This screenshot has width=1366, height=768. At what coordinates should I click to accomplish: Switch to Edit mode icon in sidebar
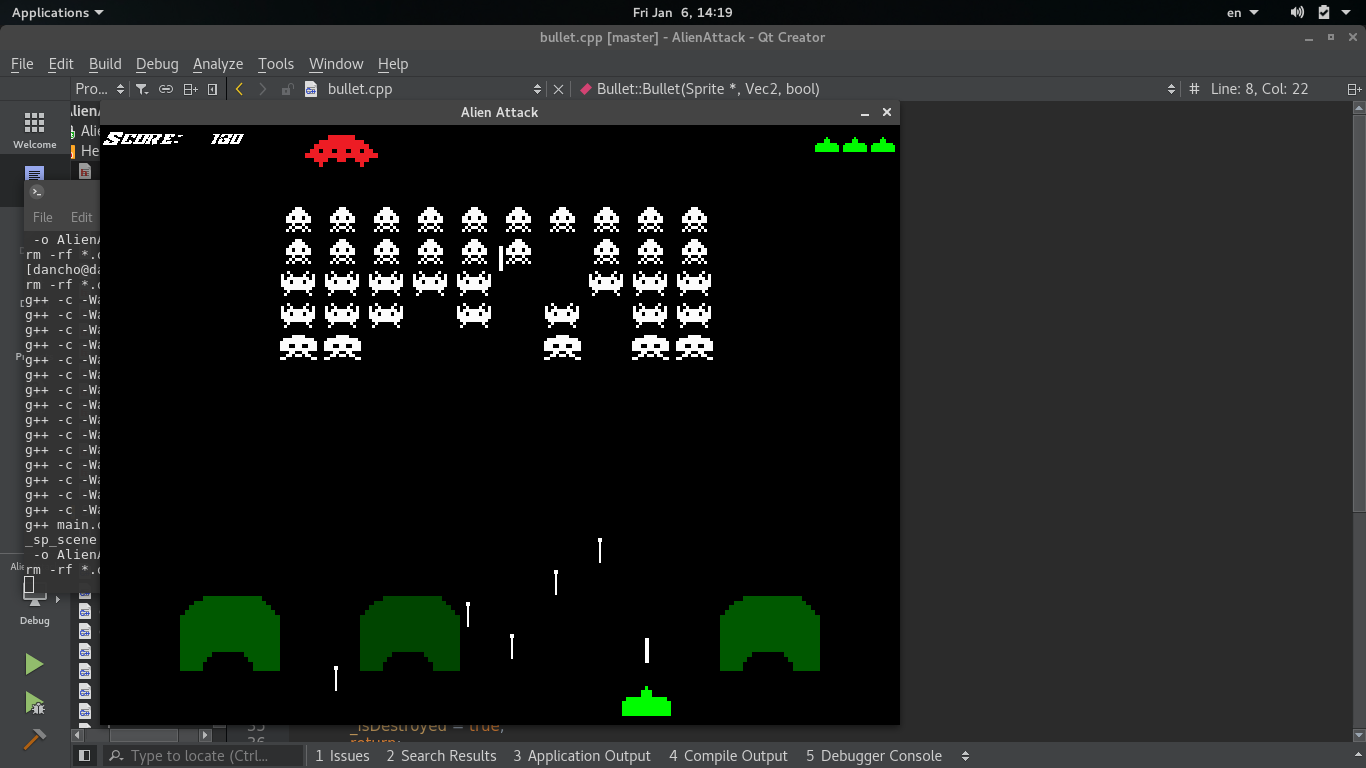[34, 174]
